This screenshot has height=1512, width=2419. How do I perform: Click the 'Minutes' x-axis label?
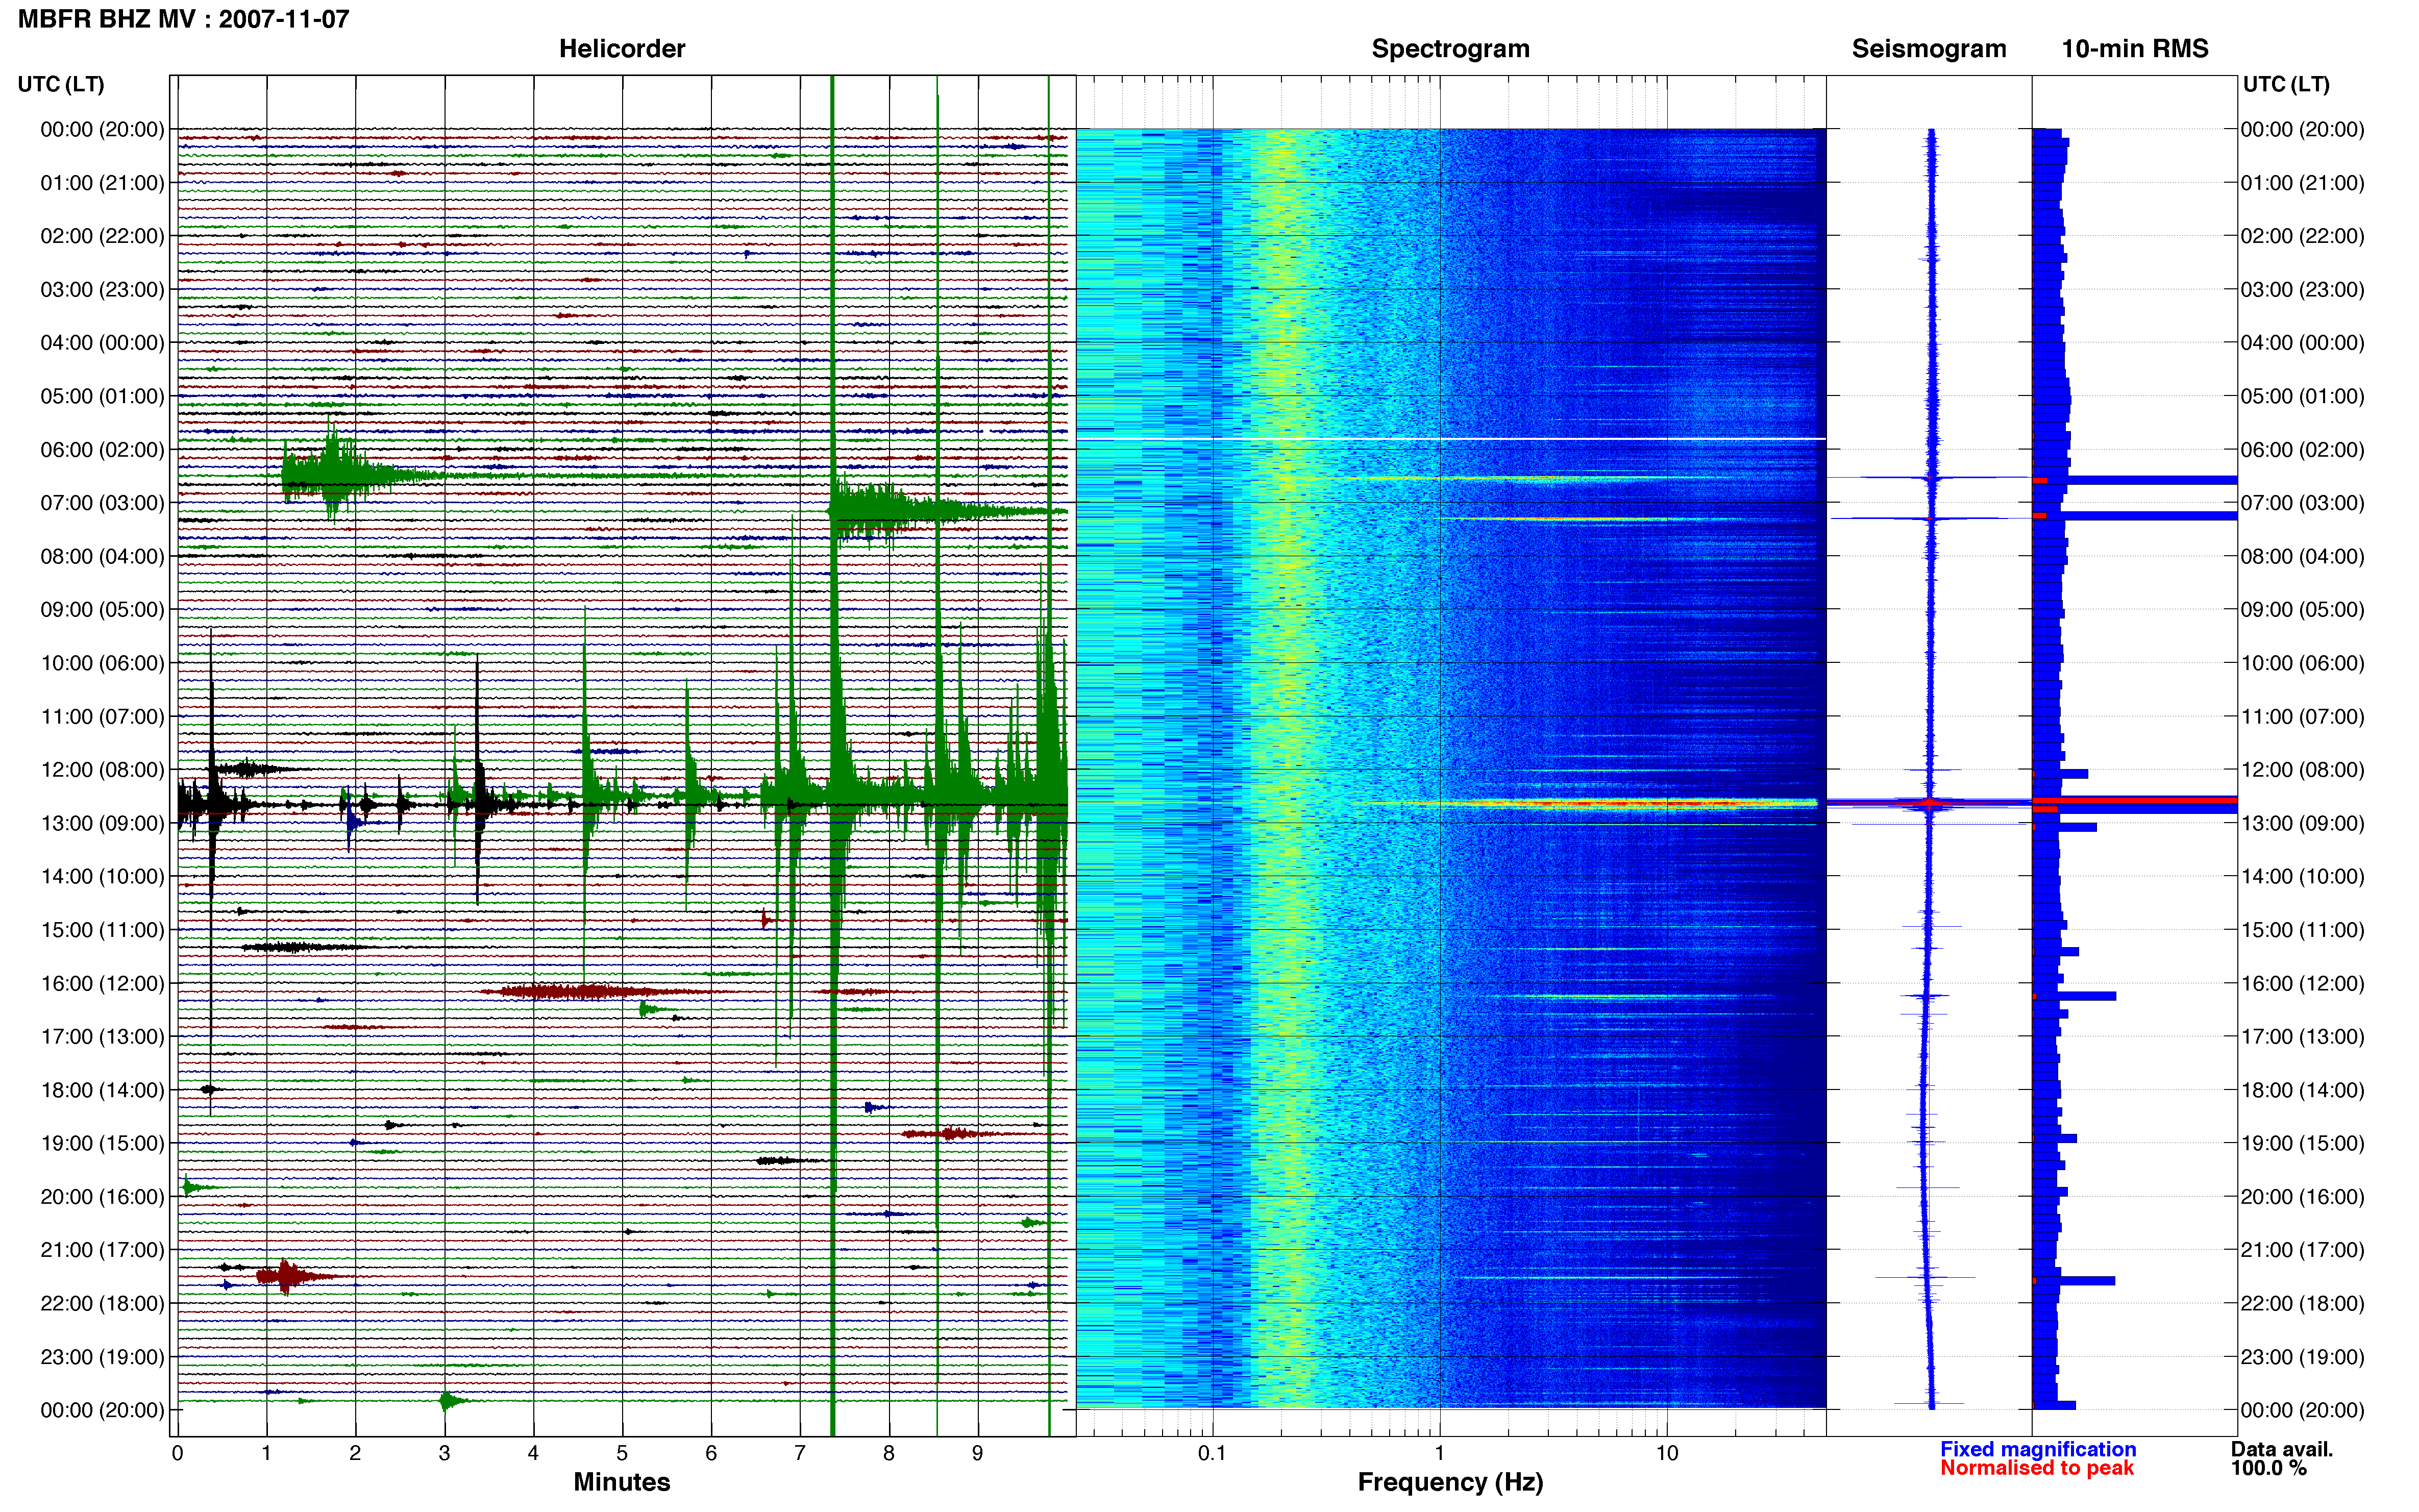(x=622, y=1482)
